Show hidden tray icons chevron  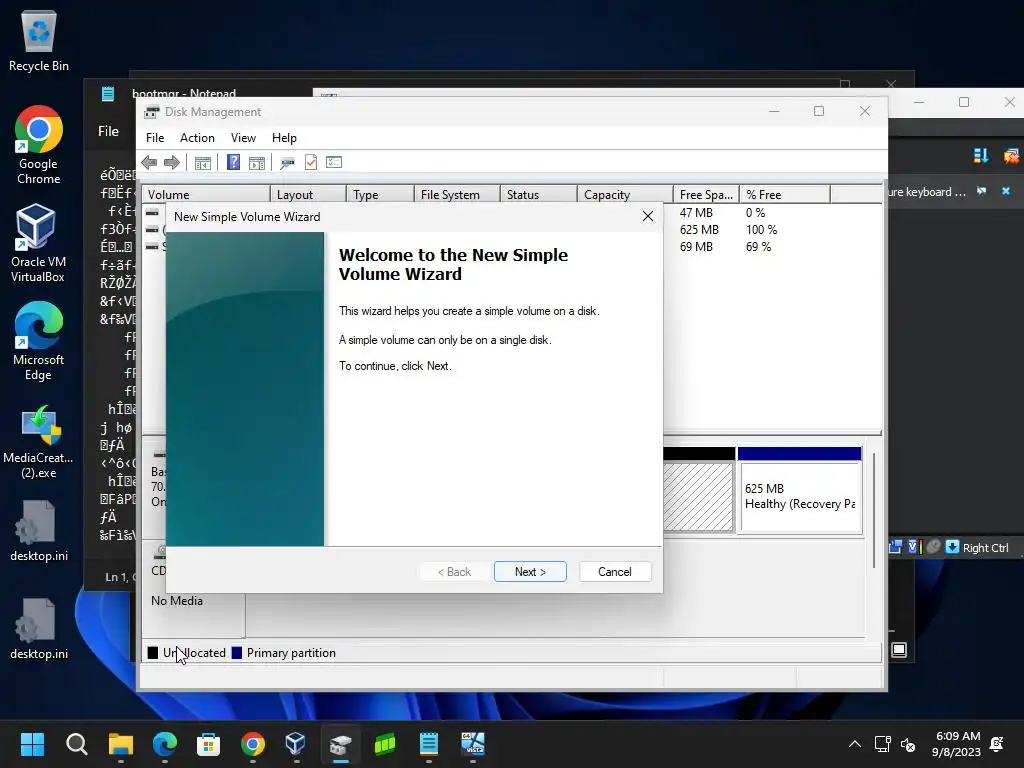tap(854, 744)
